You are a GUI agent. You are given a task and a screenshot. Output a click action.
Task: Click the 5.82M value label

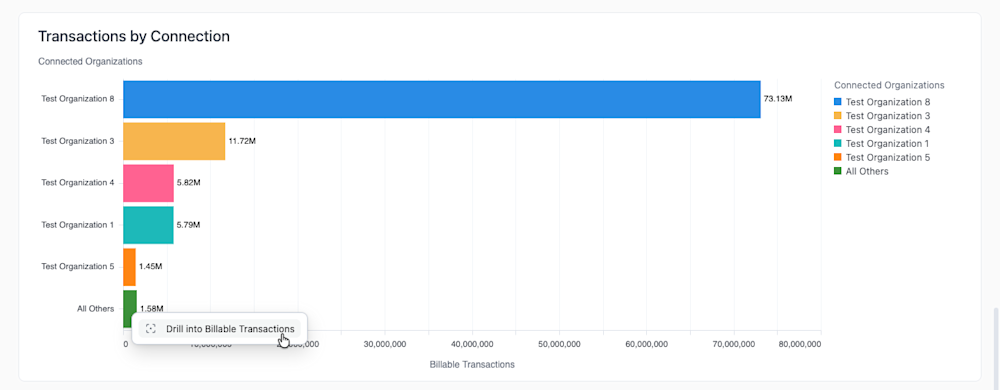tap(189, 183)
